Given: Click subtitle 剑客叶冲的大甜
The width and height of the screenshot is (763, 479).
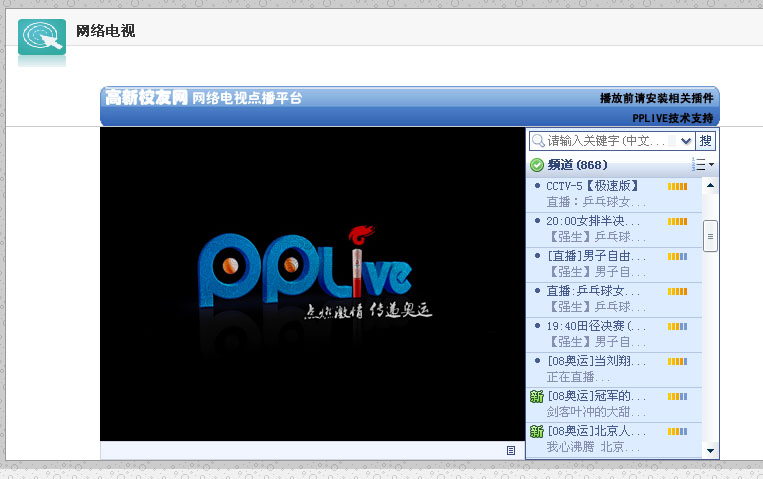Looking at the screenshot, I should 596,412.
